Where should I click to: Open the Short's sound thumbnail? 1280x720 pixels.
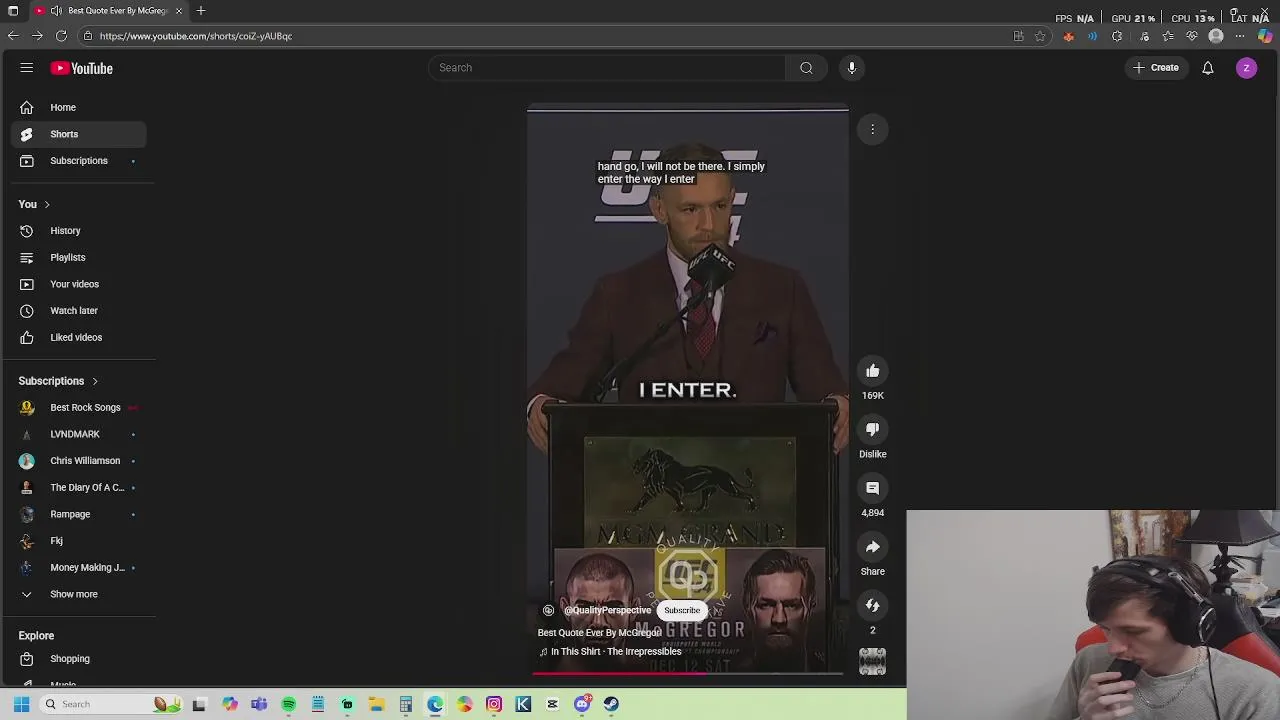(873, 661)
